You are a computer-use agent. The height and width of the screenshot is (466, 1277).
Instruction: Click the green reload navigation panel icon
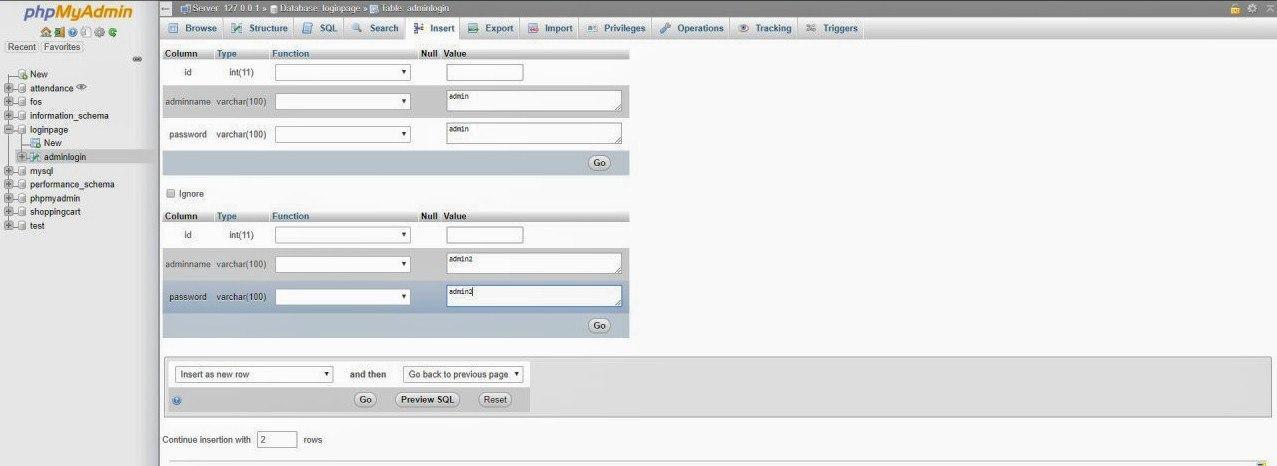click(x=112, y=32)
